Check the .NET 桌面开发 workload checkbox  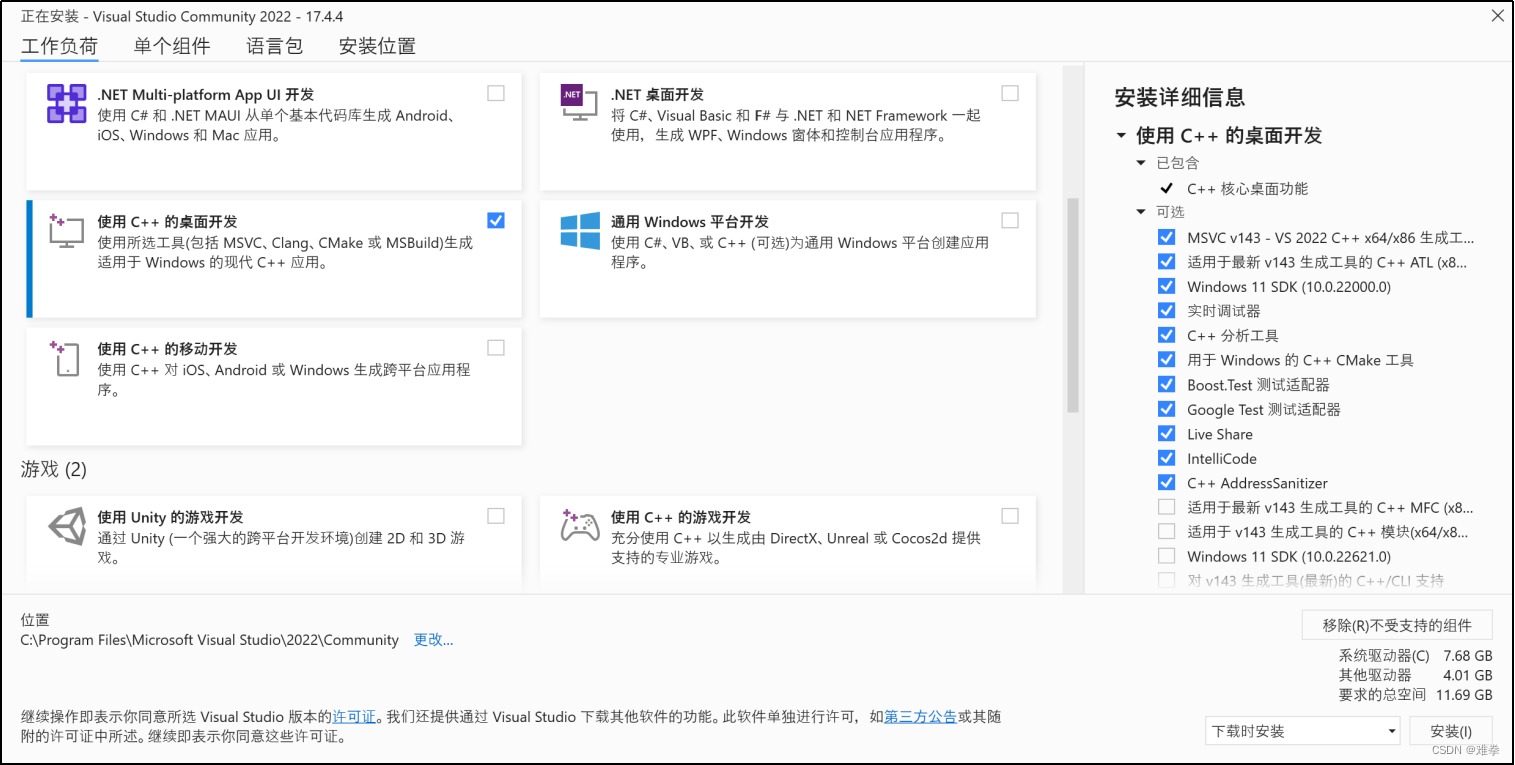pyautogui.click(x=1010, y=93)
